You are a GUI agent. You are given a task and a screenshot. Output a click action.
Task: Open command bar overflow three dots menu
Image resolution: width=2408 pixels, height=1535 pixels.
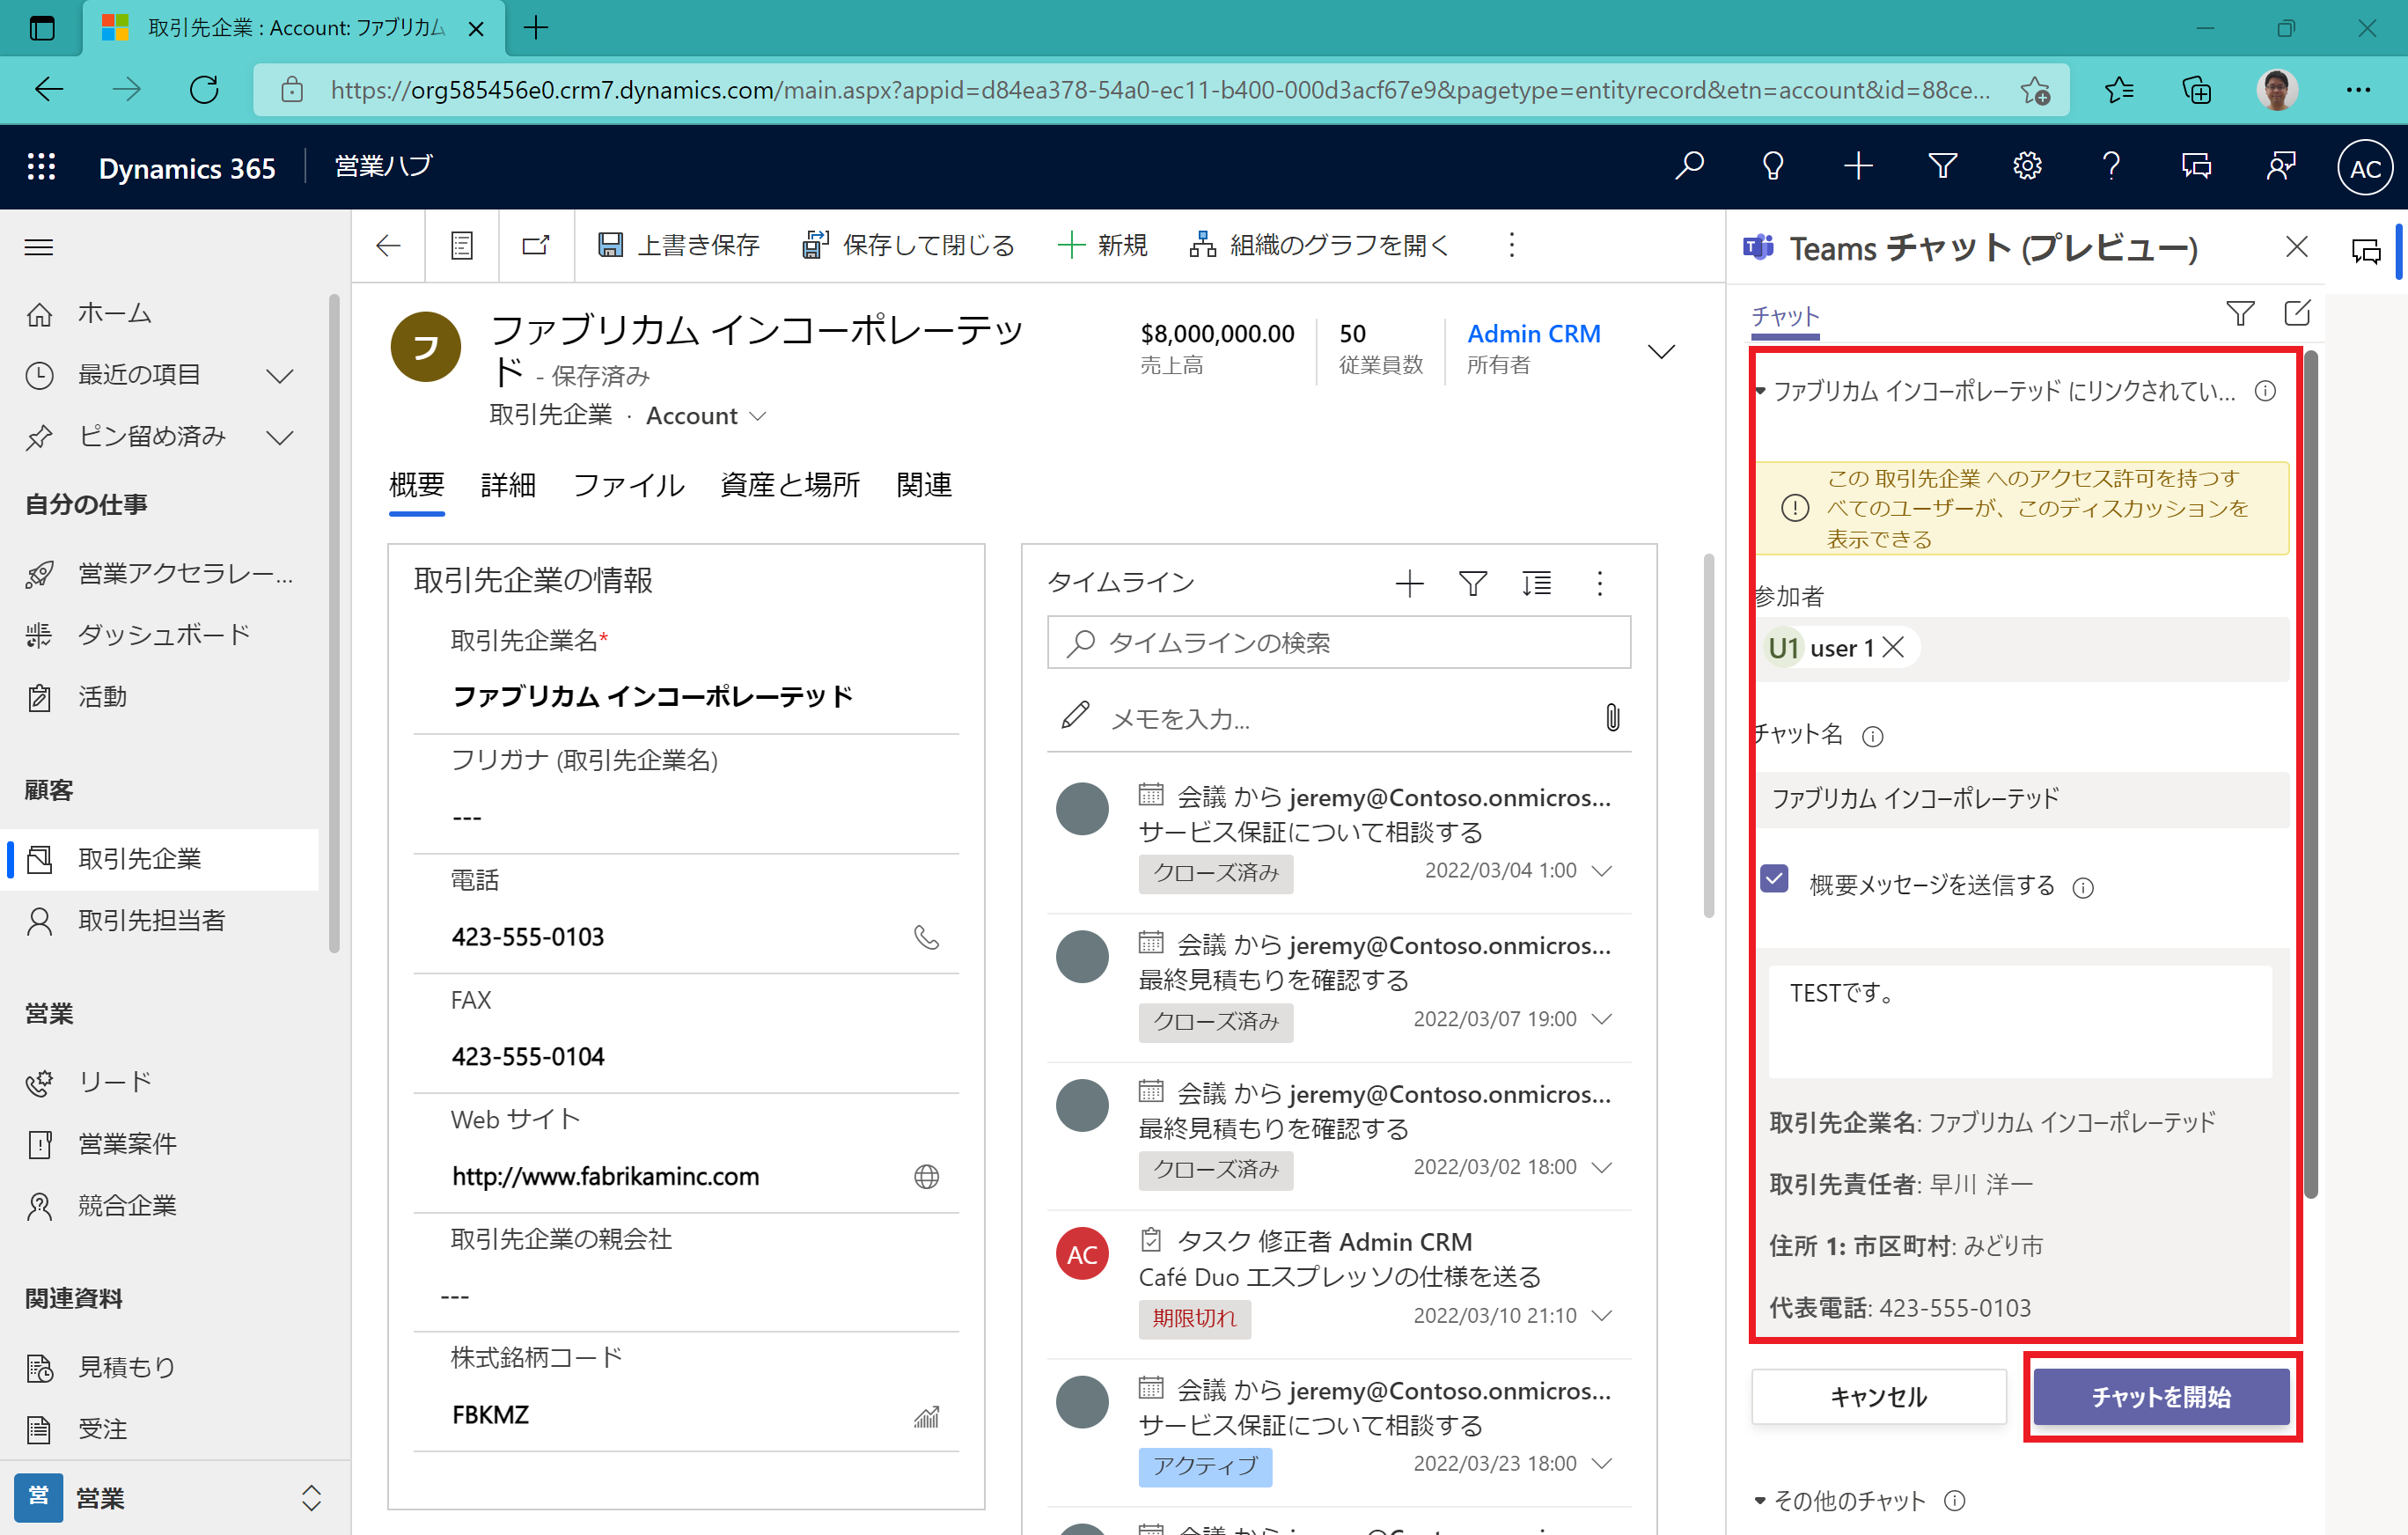(1511, 246)
